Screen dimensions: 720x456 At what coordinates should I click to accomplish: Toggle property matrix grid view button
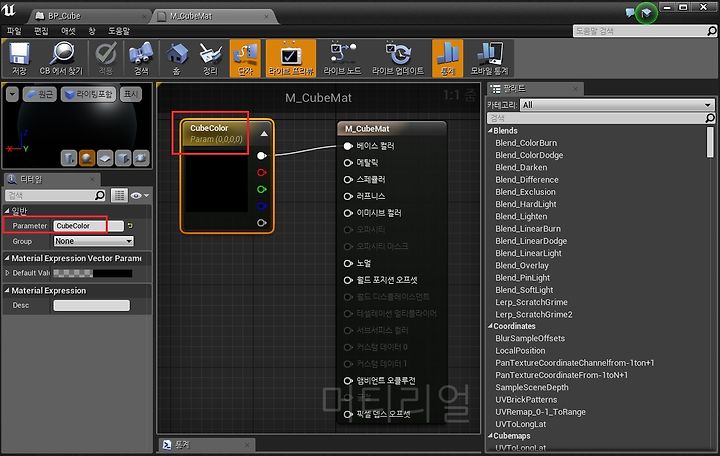[119, 196]
